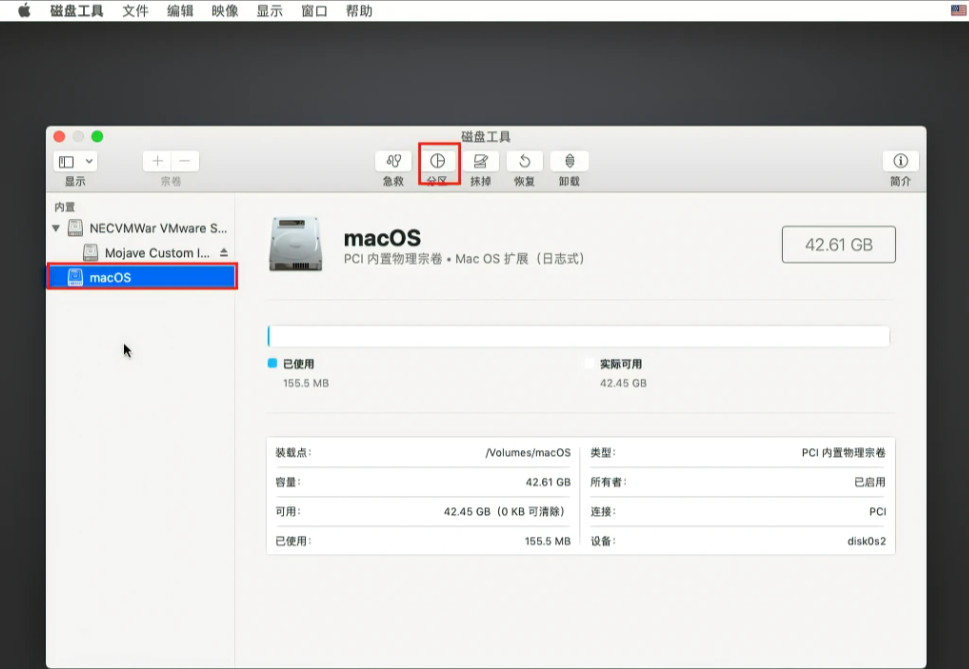Screen dimensions: 969x669
Task: Click the disk usage bar
Action: pyautogui.click(x=578, y=336)
